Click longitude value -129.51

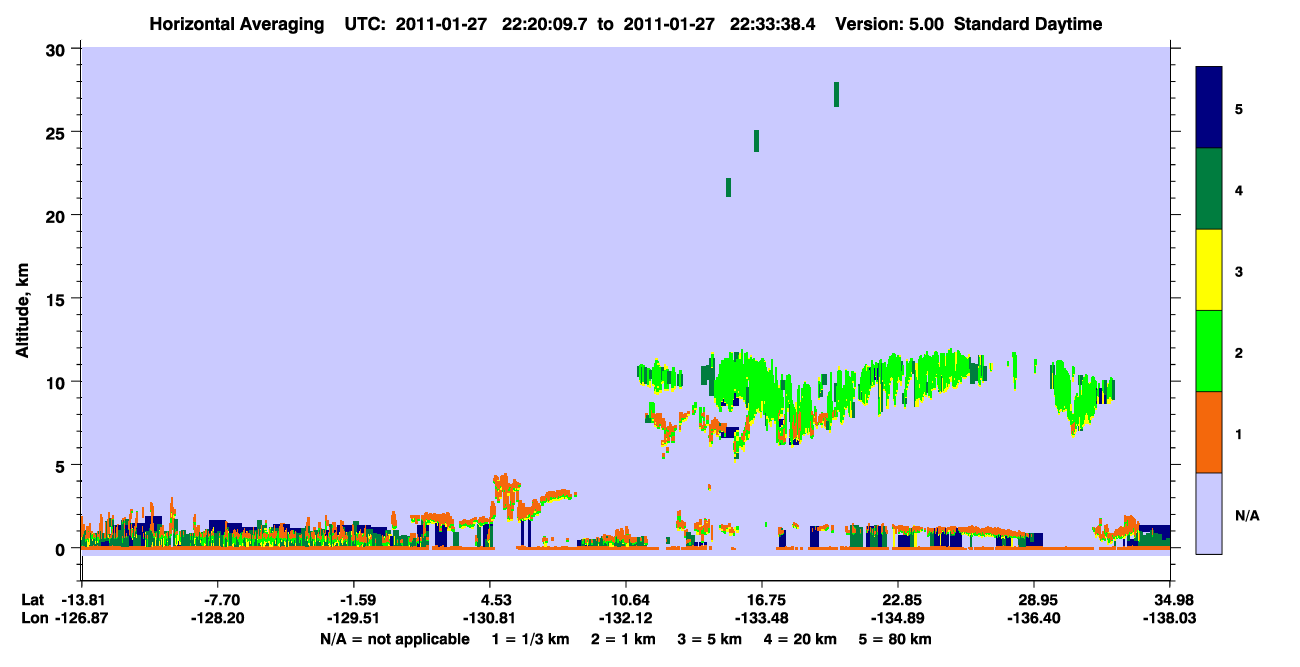click(353, 619)
